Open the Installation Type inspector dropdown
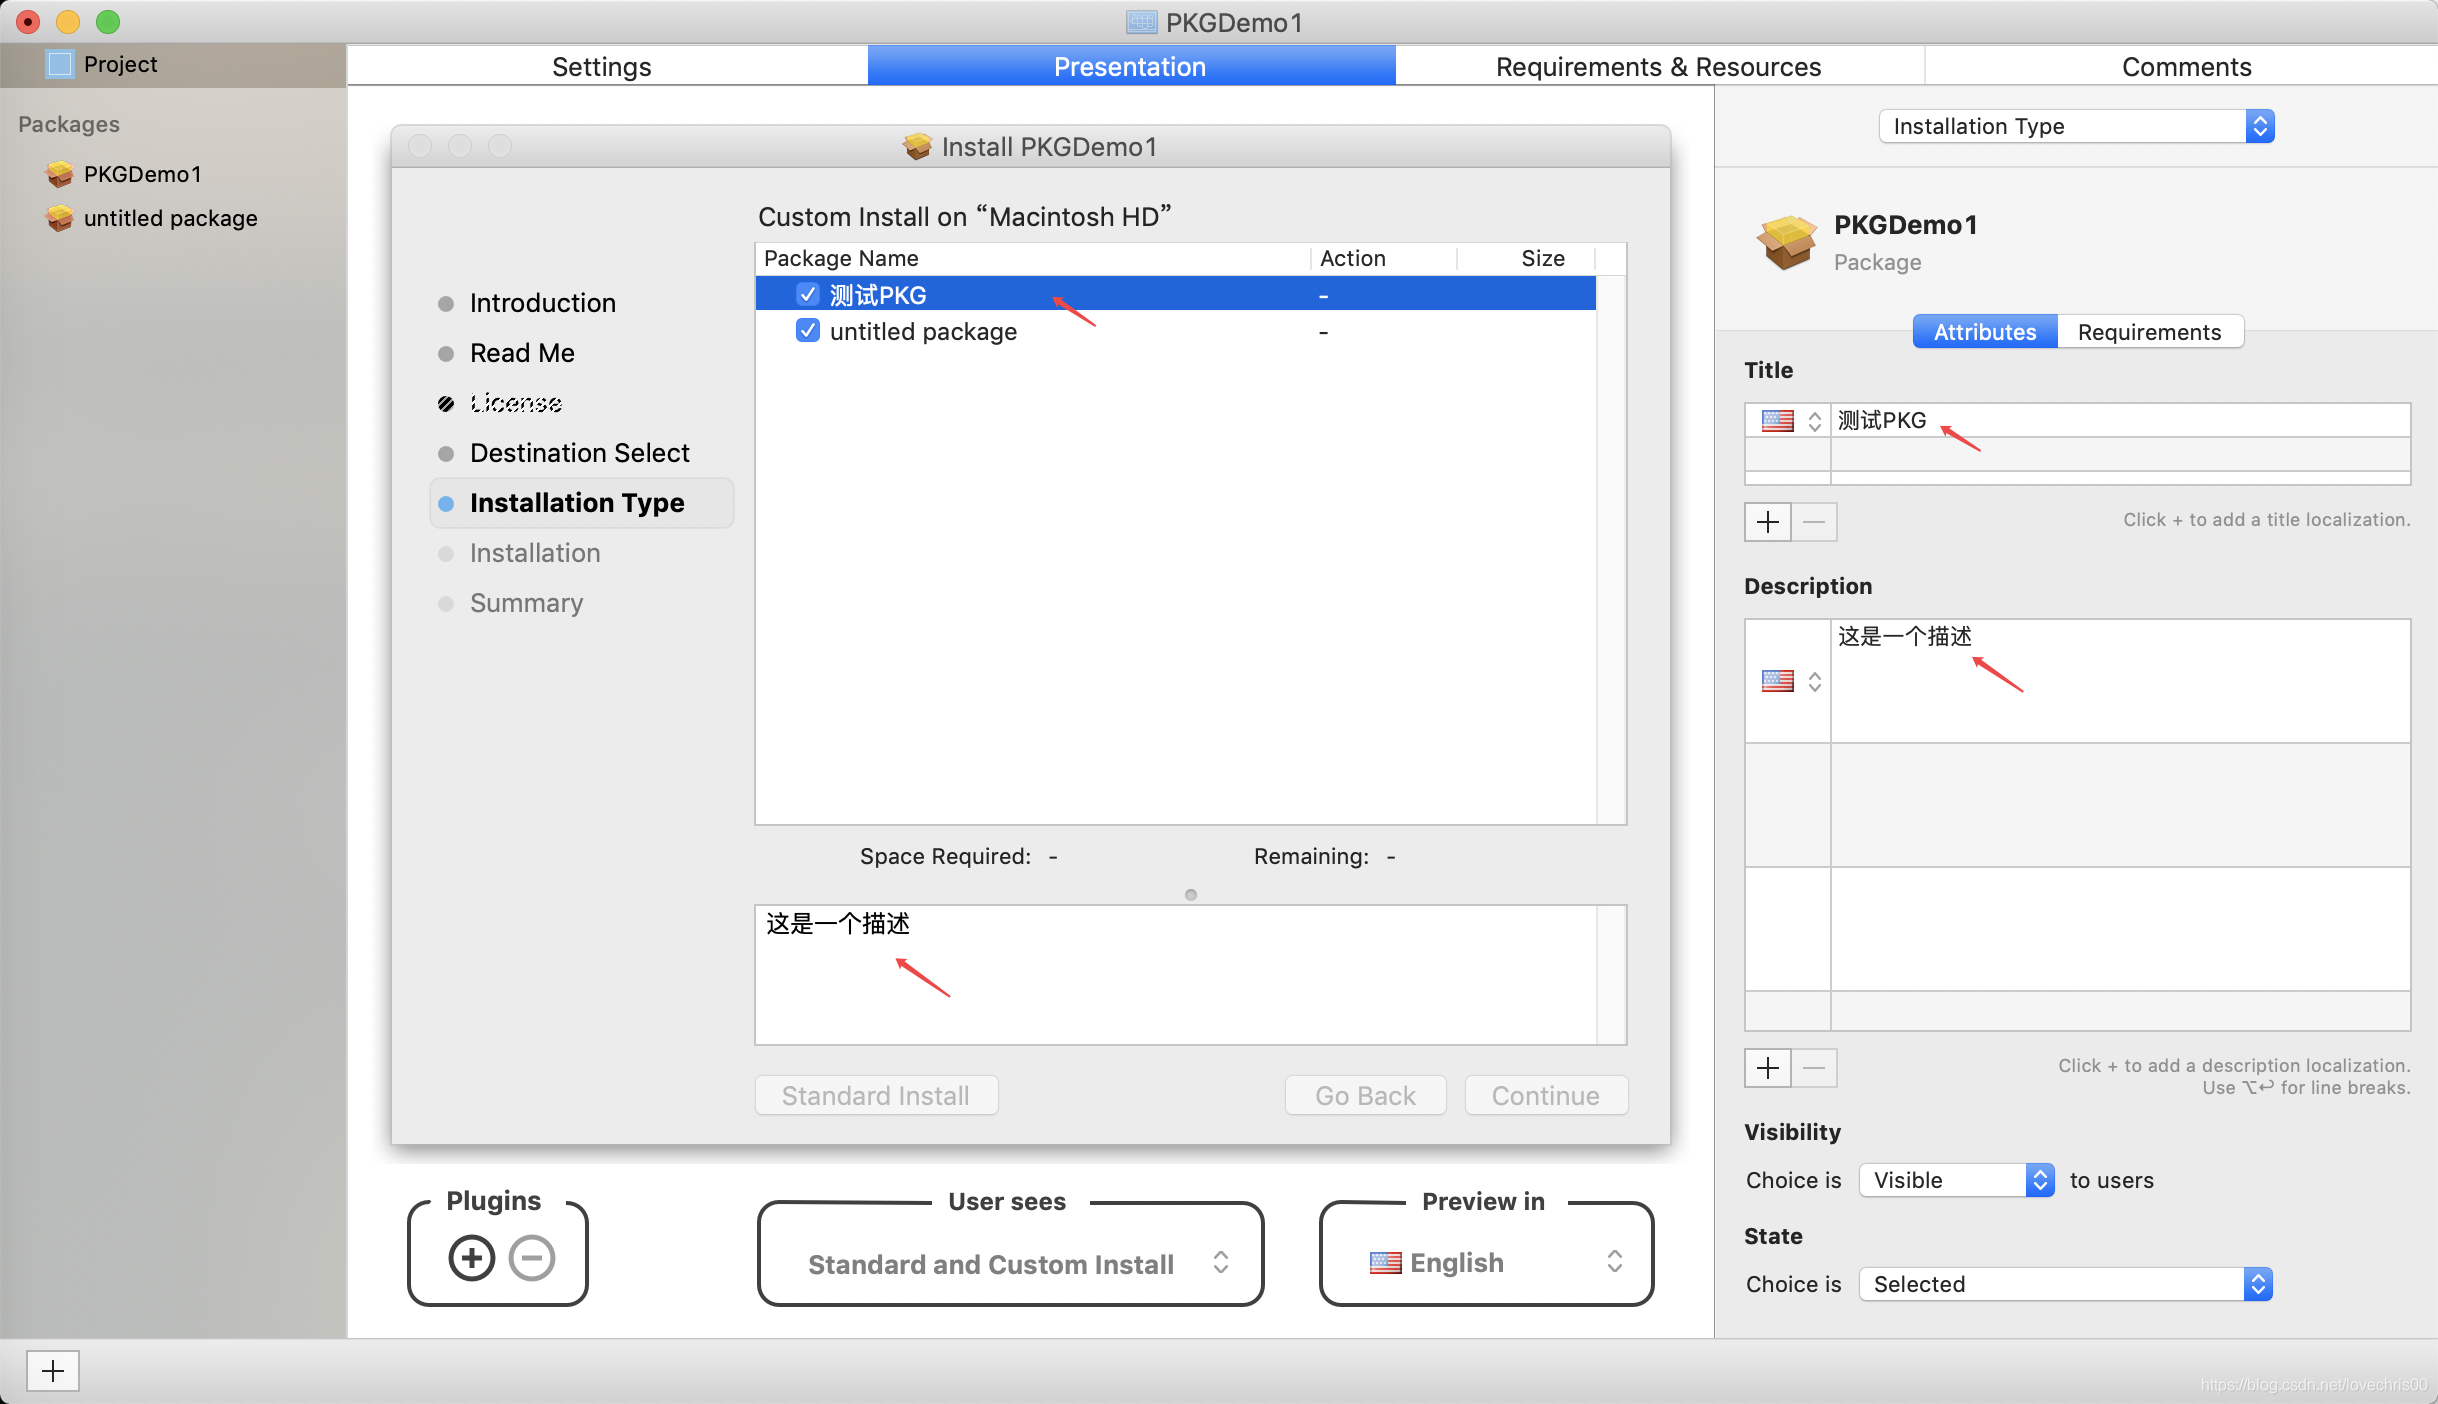2438x1404 pixels. pyautogui.click(x=2077, y=126)
